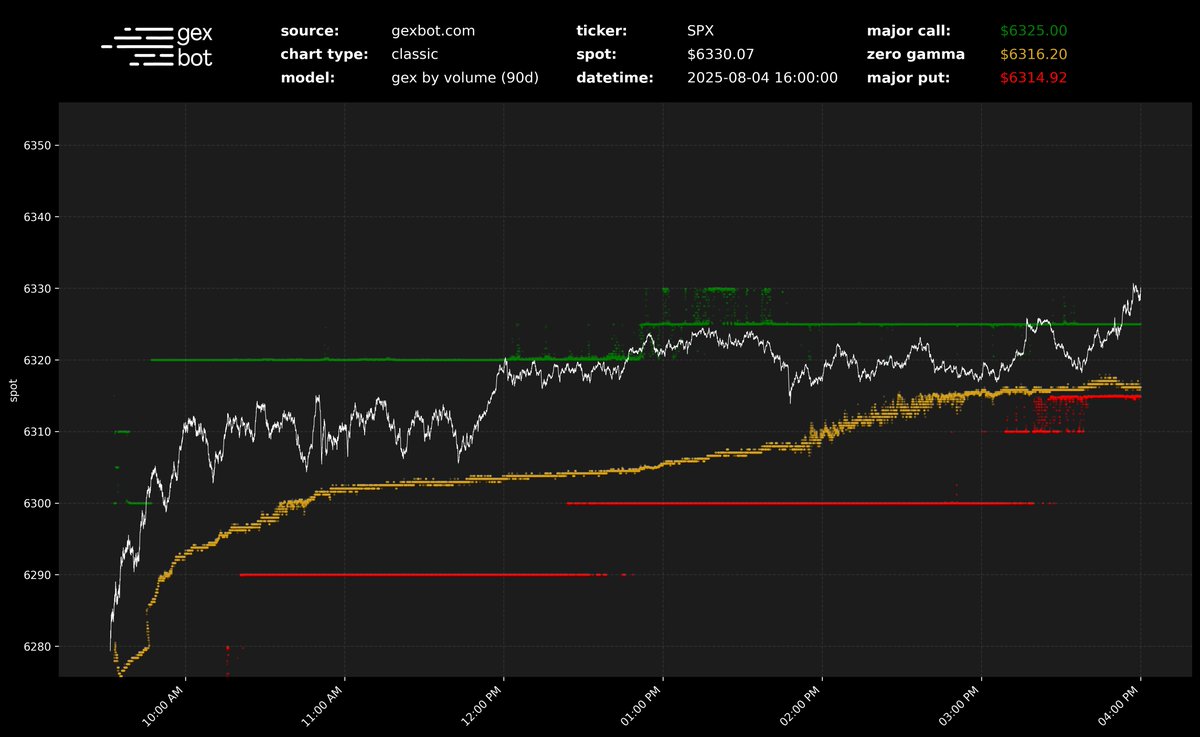
Task: Click the 'datetime:' label
Action: (x=614, y=77)
